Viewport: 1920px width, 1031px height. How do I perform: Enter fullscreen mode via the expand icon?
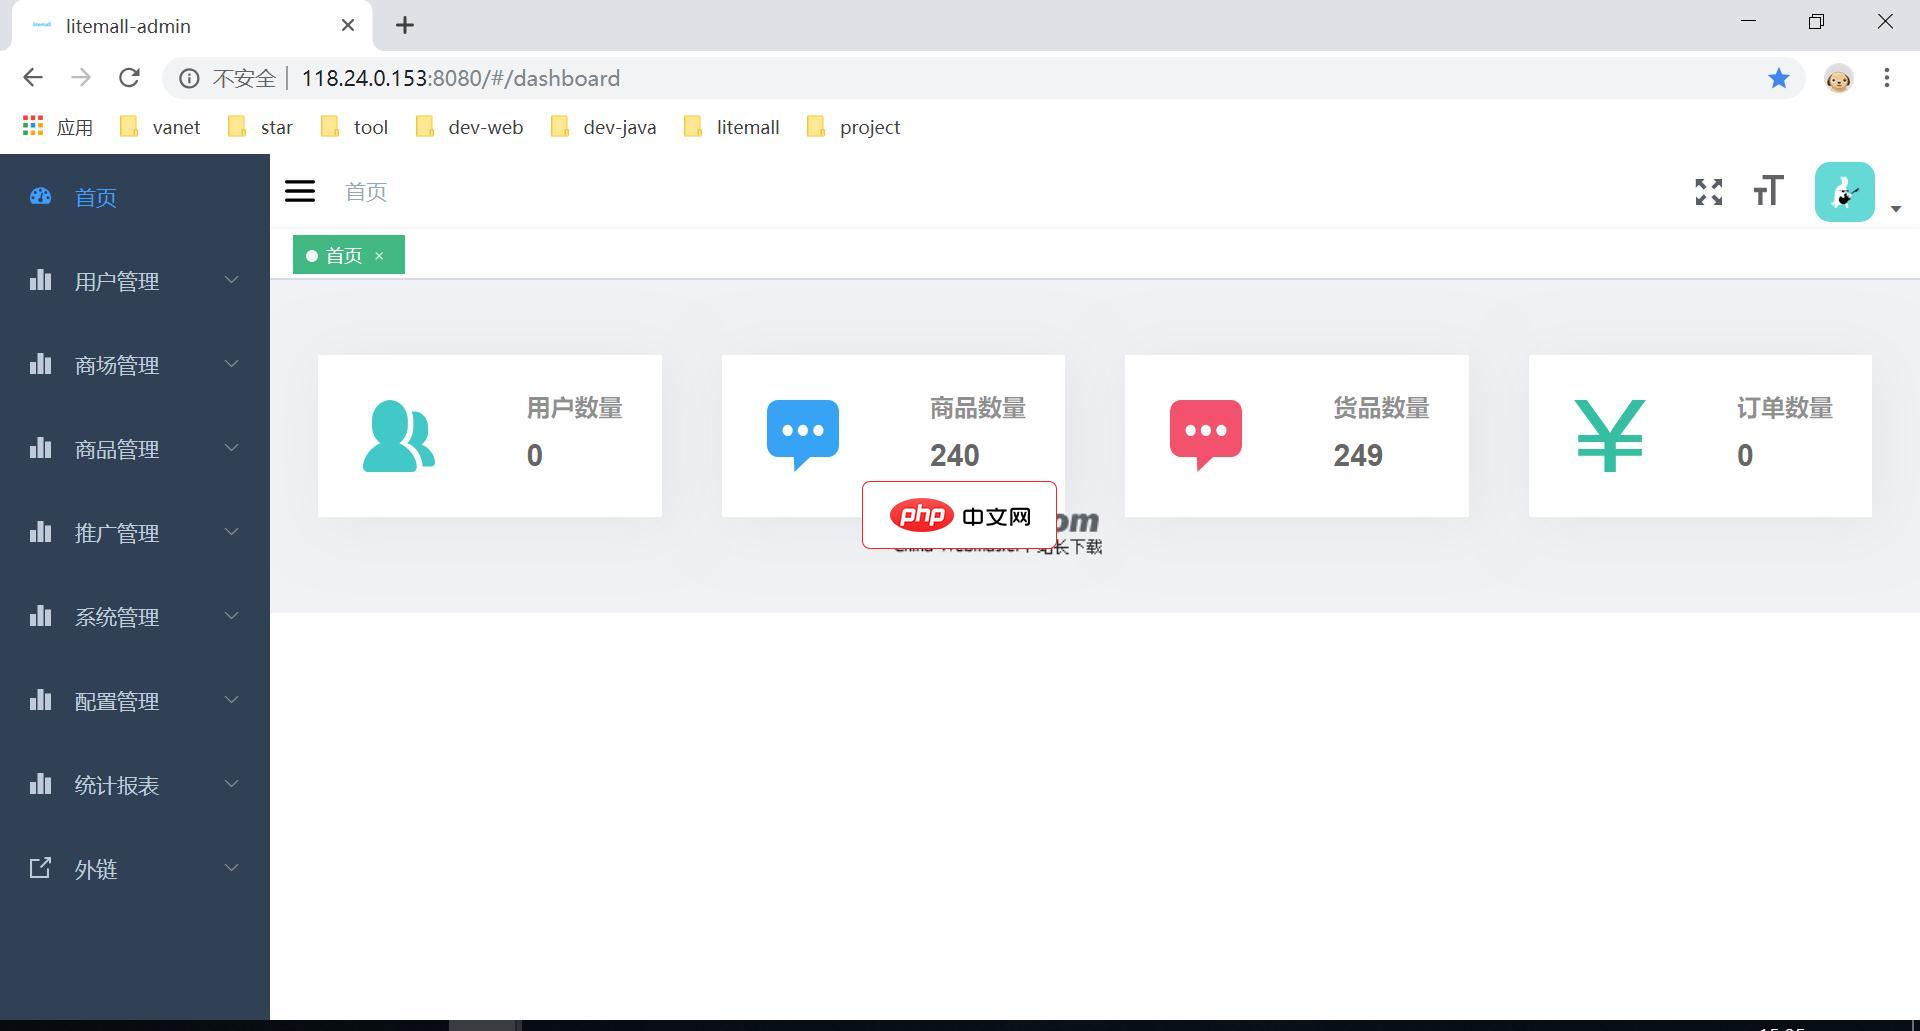pos(1708,192)
